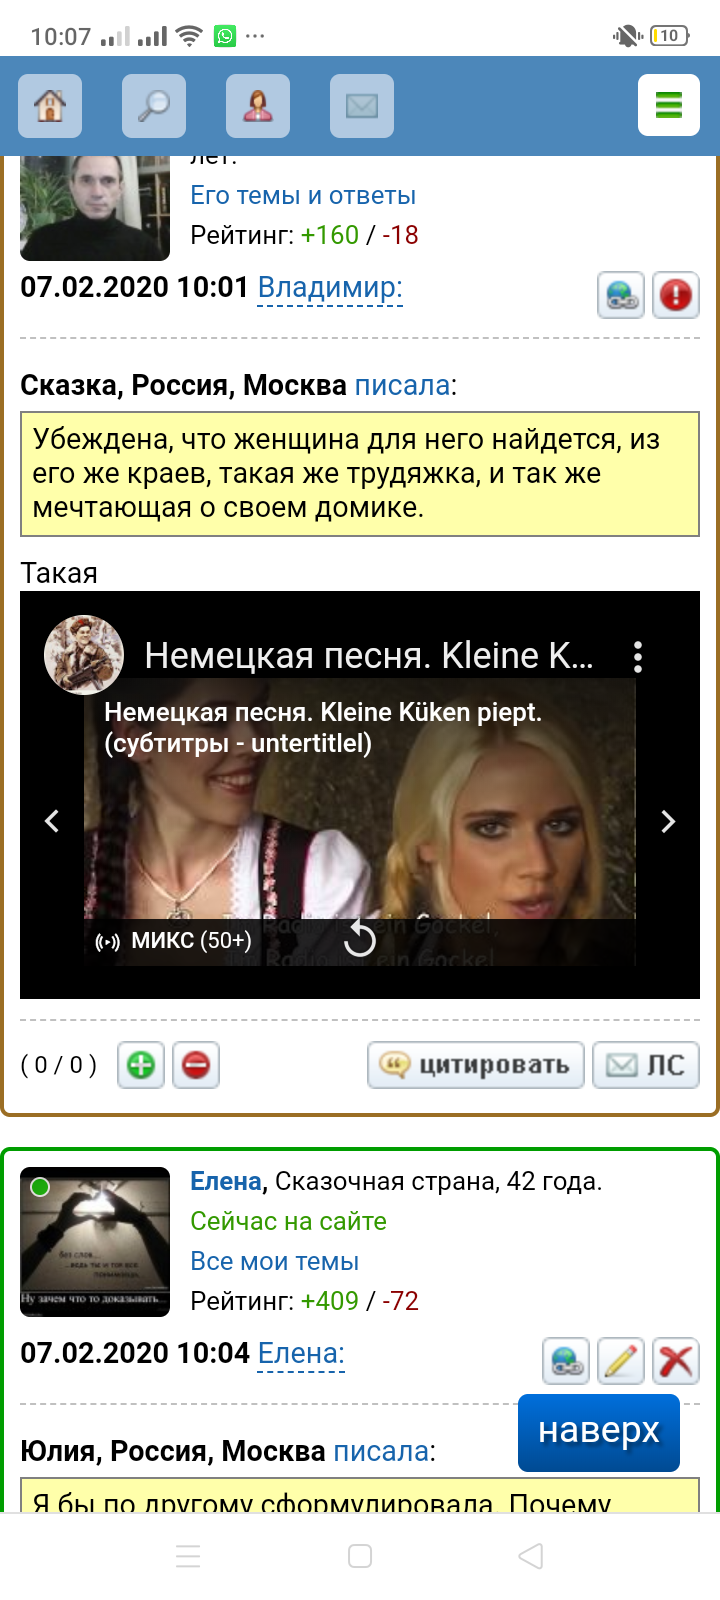Image resolution: width=720 pixels, height=1600 pixels.
Task: Open the messages envelope icon
Action: (x=362, y=105)
